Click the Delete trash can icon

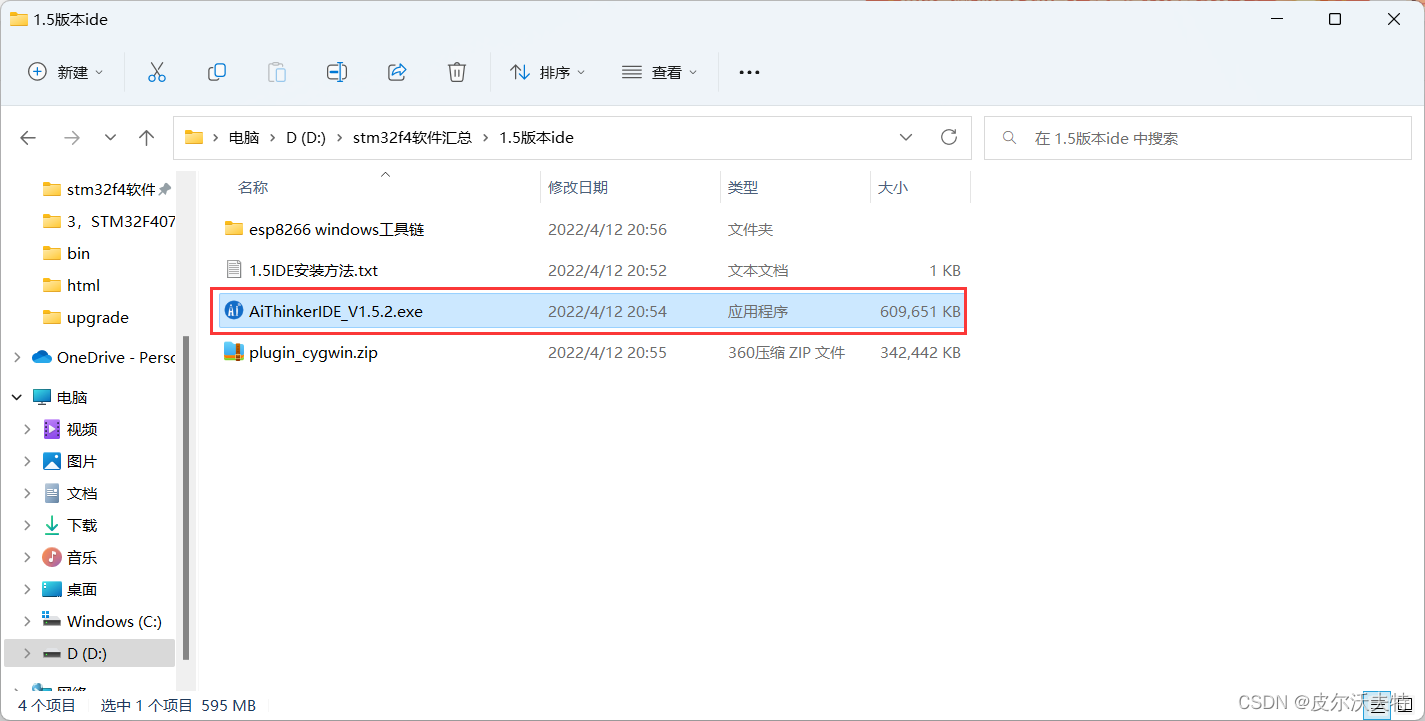pos(457,72)
